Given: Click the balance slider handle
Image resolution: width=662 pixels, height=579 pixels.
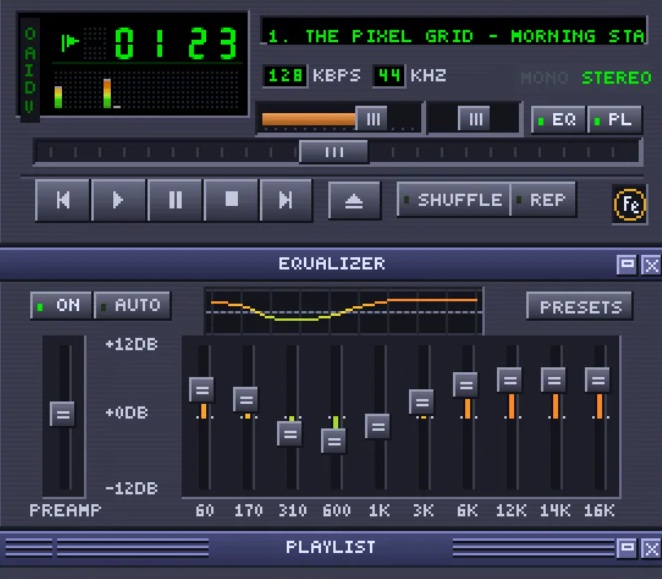Looking at the screenshot, I should [x=474, y=119].
